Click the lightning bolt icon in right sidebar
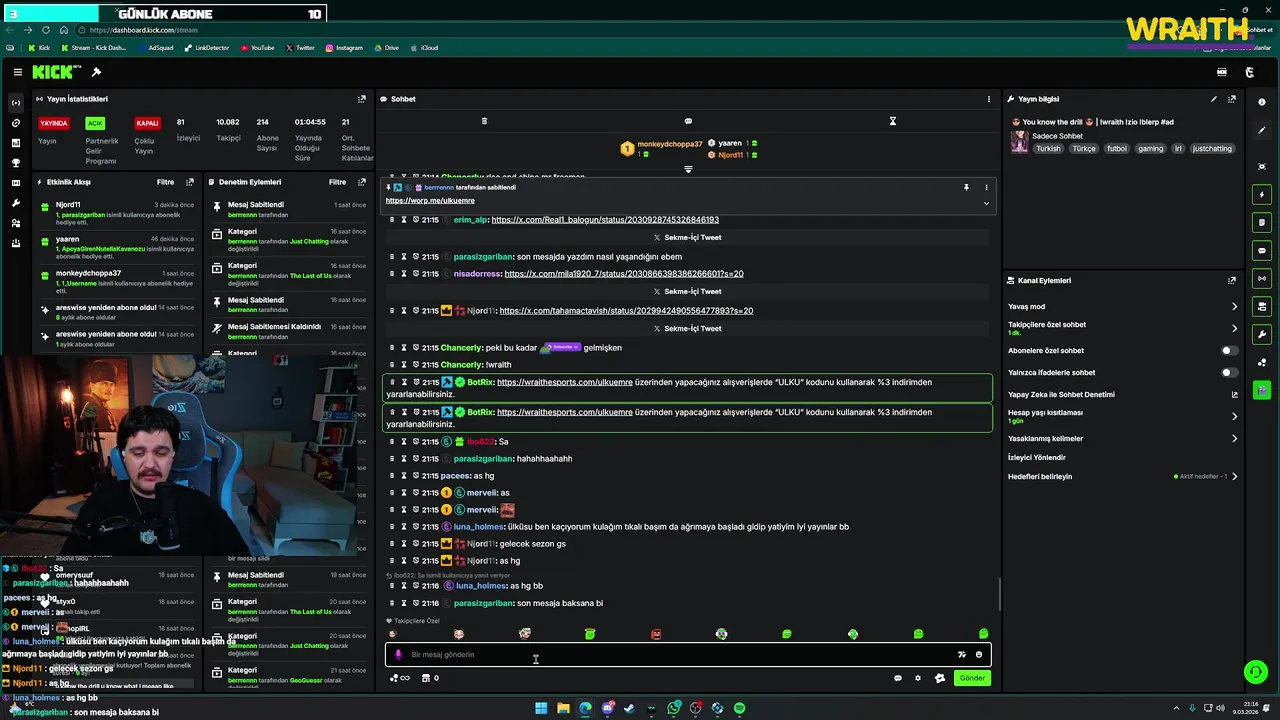The width and height of the screenshot is (1280, 720). 1262,194
